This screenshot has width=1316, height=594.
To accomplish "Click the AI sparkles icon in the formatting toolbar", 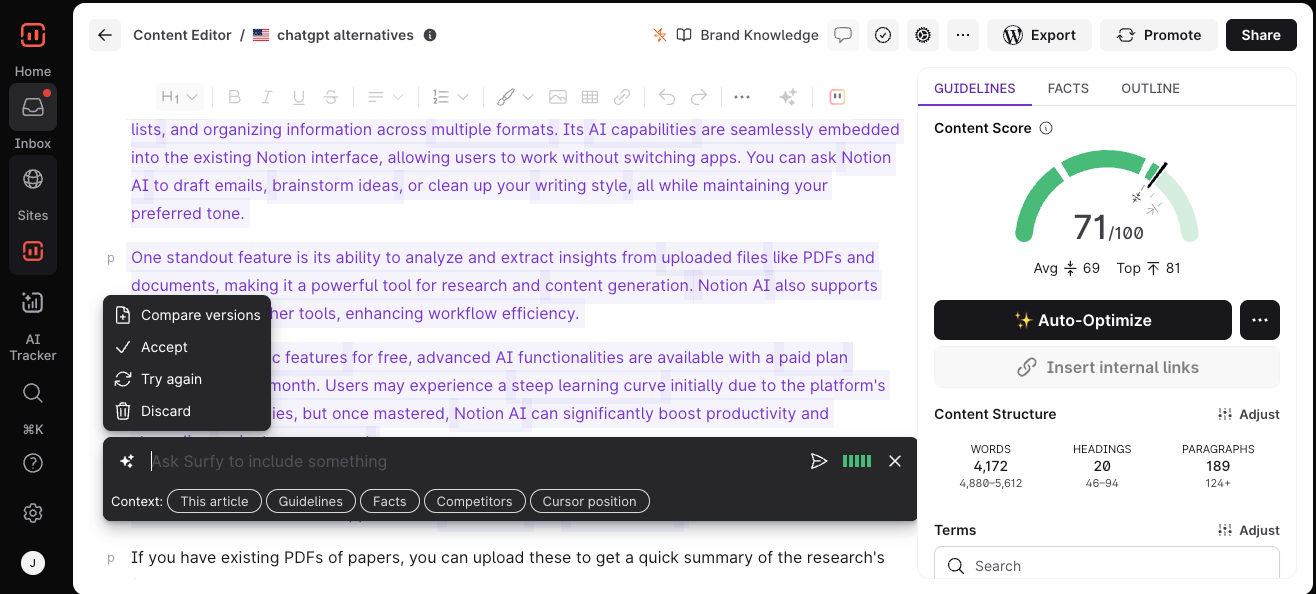I will 788,97.
